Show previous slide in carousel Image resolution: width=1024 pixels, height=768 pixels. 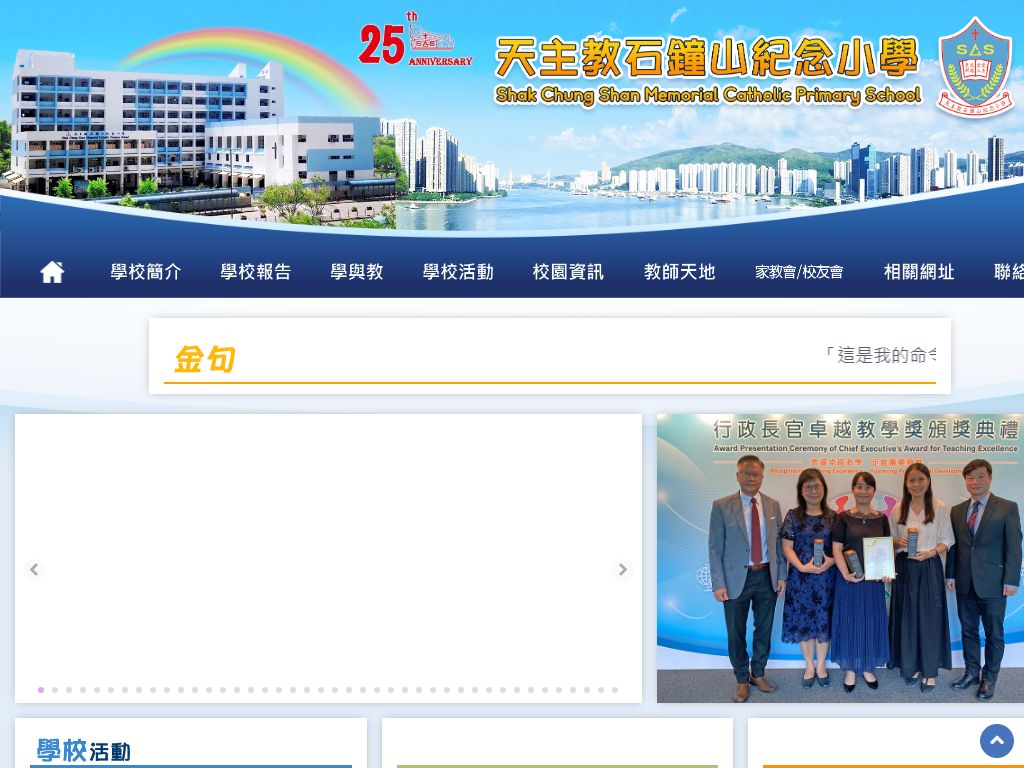pyautogui.click(x=34, y=569)
